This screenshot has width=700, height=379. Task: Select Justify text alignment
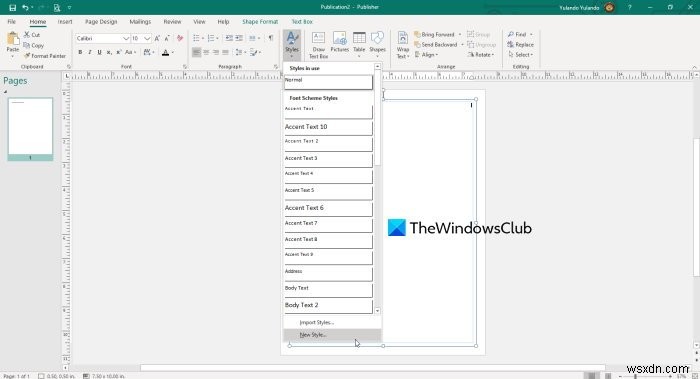point(225,53)
